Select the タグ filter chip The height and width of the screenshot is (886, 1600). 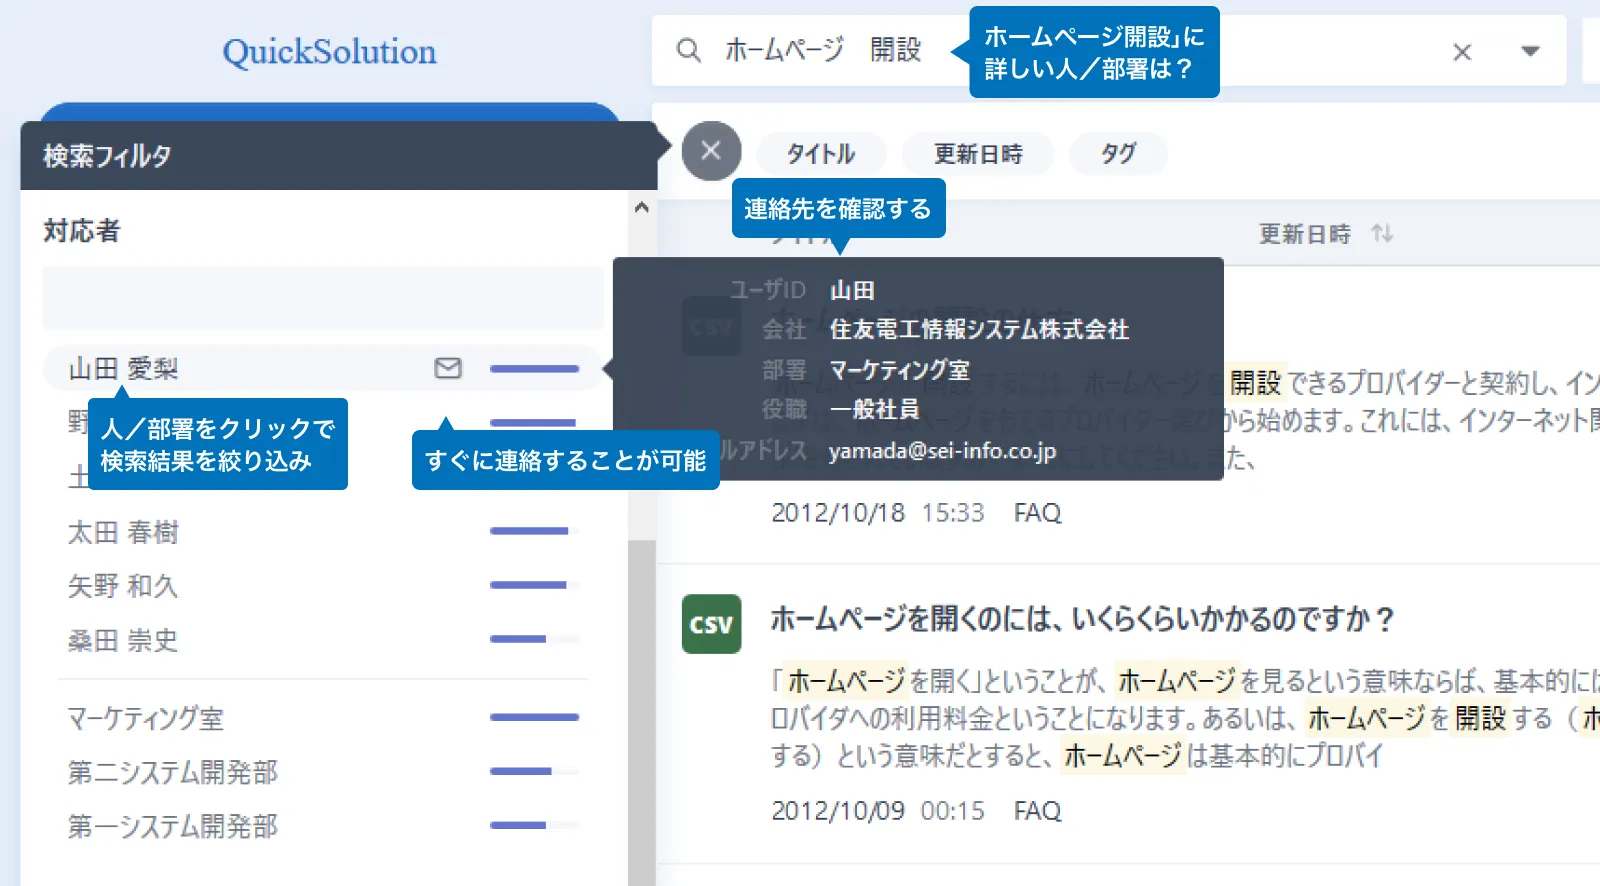[x=1118, y=154]
